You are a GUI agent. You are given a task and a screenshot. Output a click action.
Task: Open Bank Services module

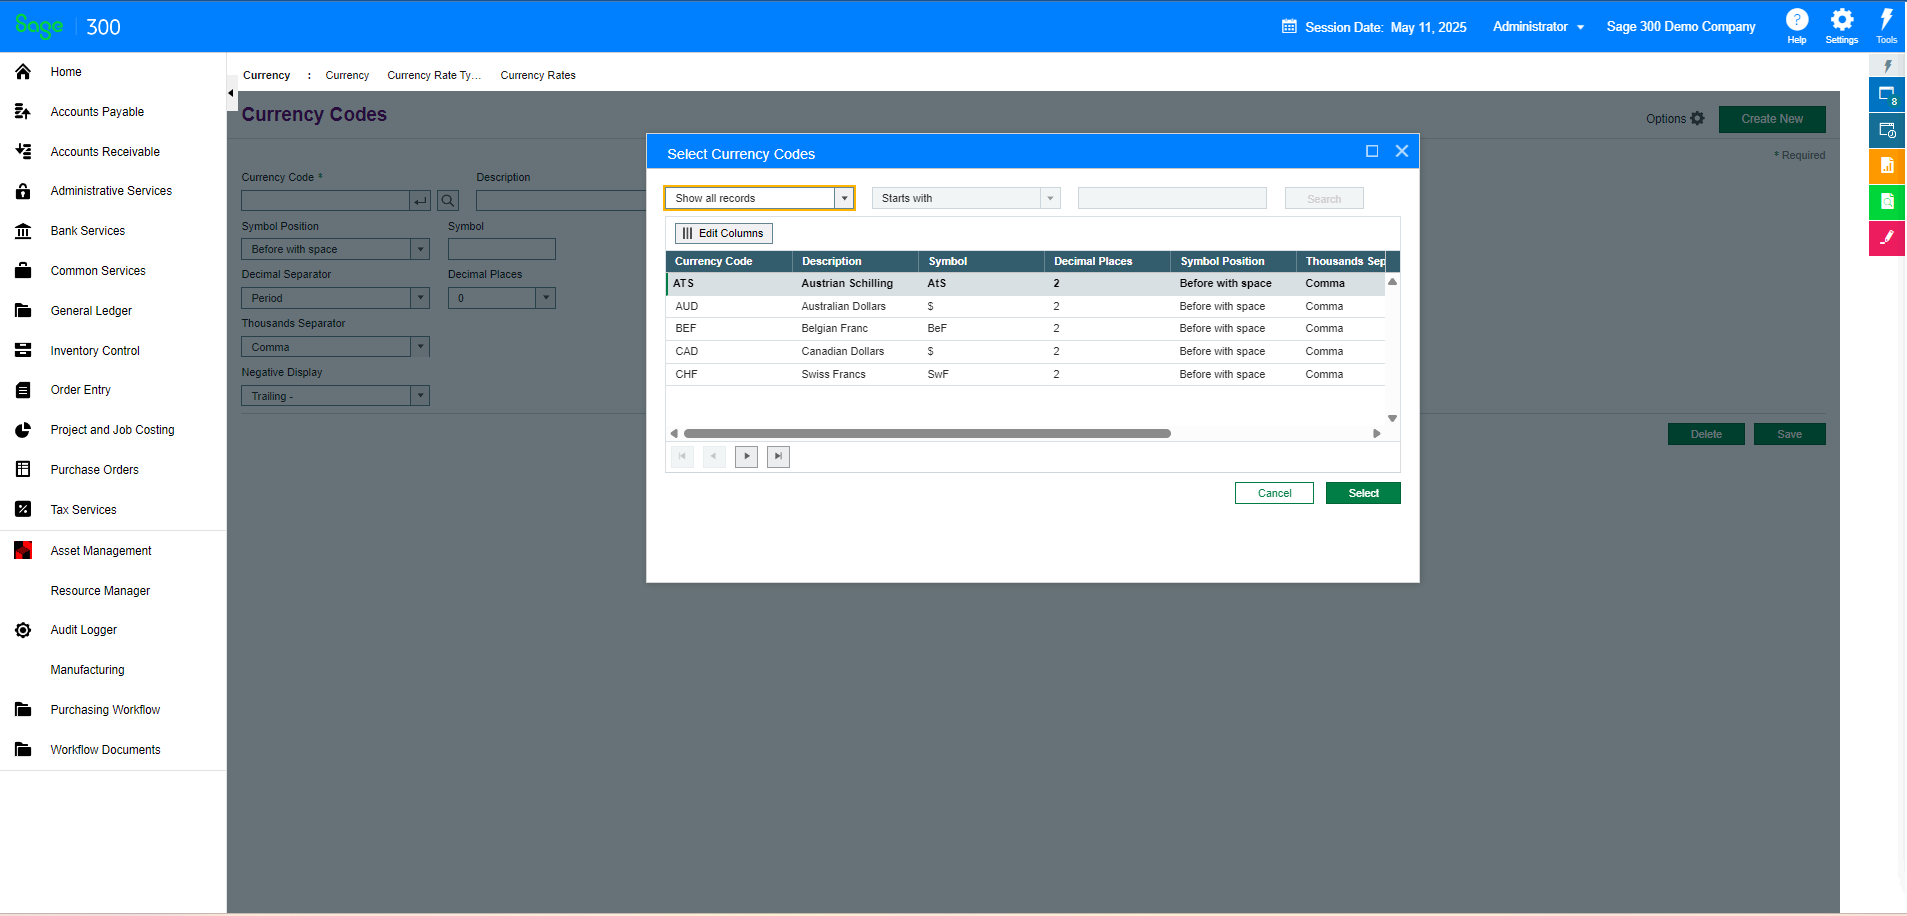pyautogui.click(x=88, y=231)
